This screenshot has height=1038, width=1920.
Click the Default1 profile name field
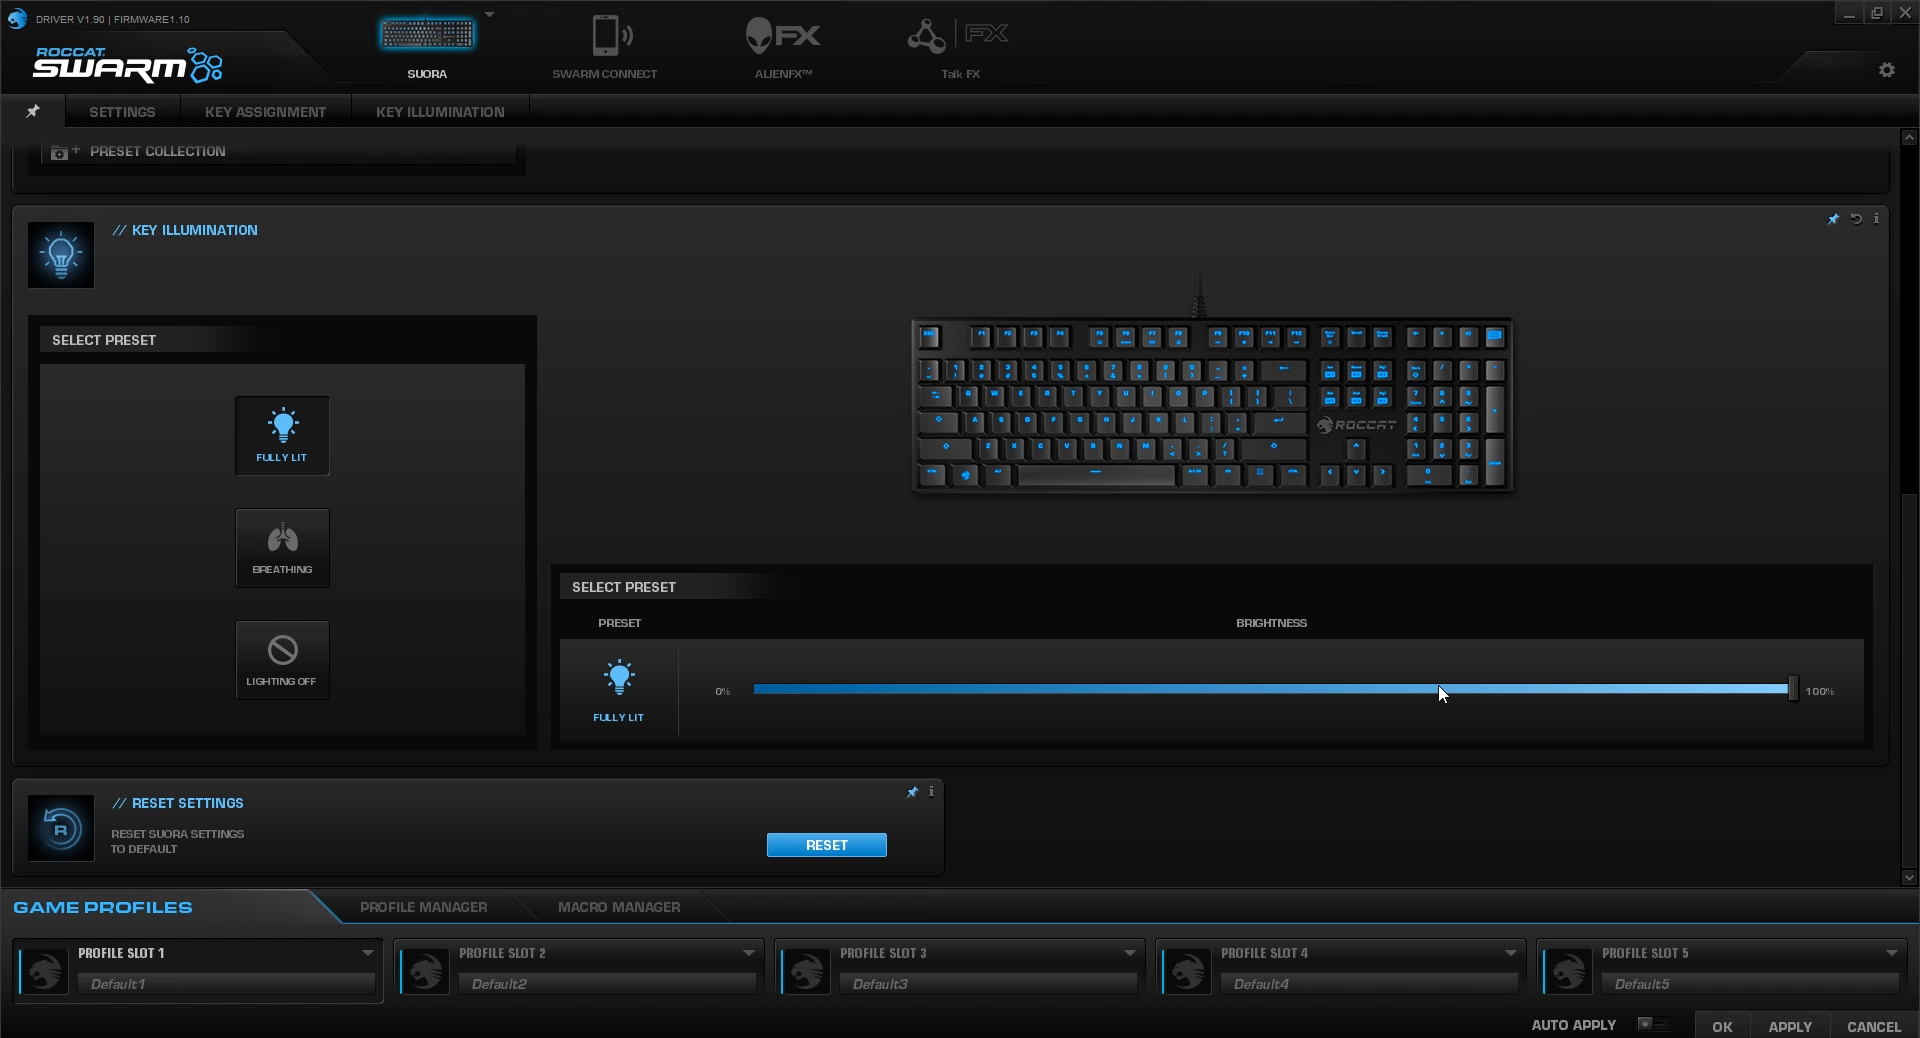227,984
